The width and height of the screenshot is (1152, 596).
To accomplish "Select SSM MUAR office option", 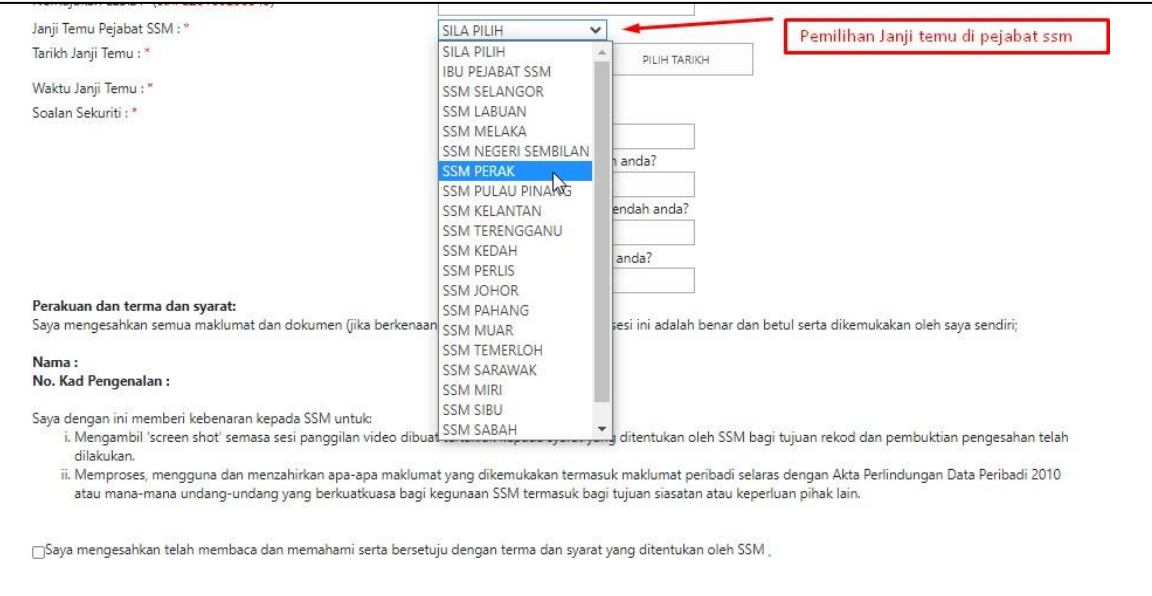I will coord(516,330).
